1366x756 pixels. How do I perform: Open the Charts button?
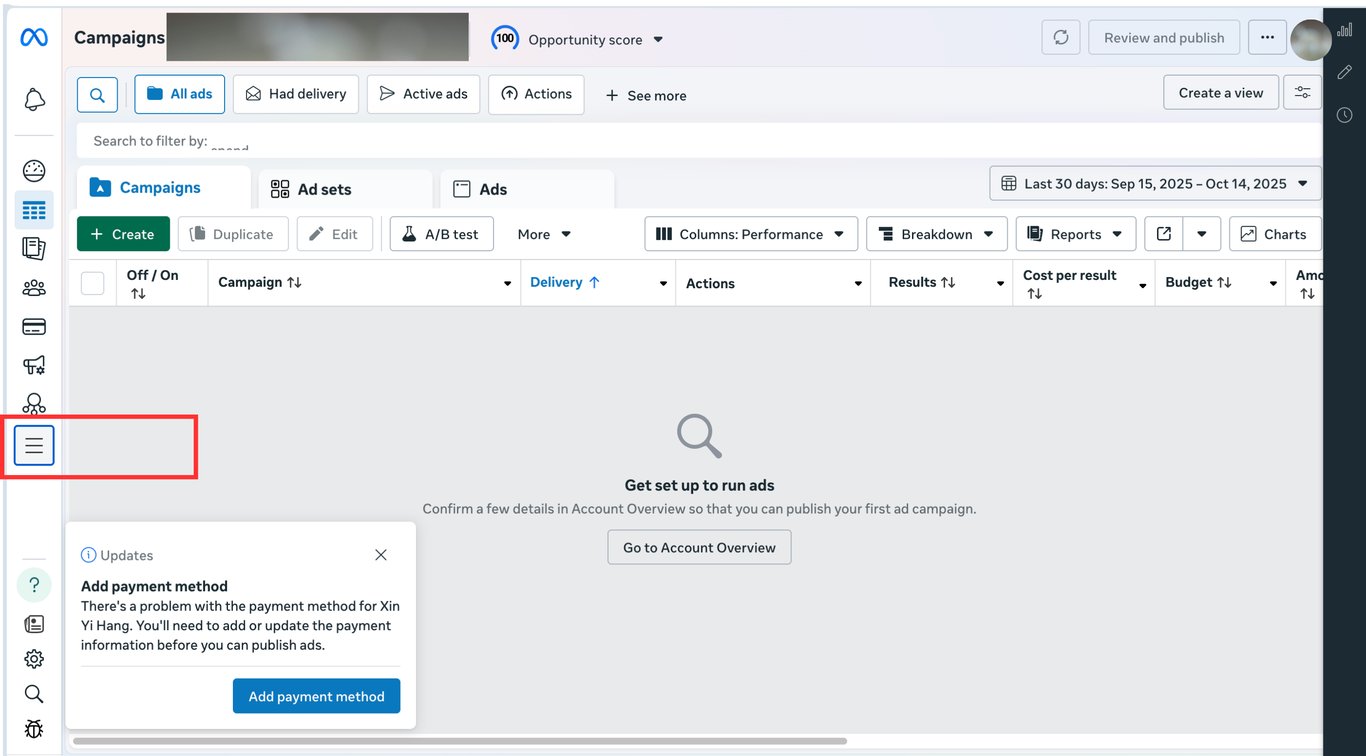(x=1275, y=234)
